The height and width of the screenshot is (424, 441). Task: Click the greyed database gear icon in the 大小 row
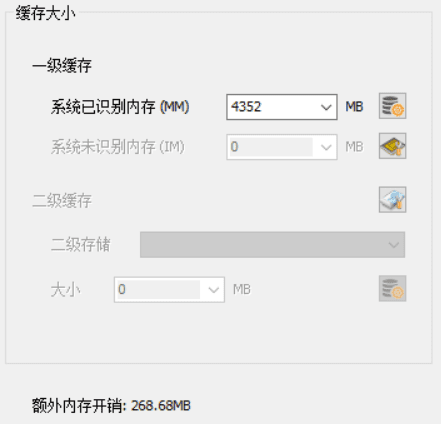click(x=392, y=288)
